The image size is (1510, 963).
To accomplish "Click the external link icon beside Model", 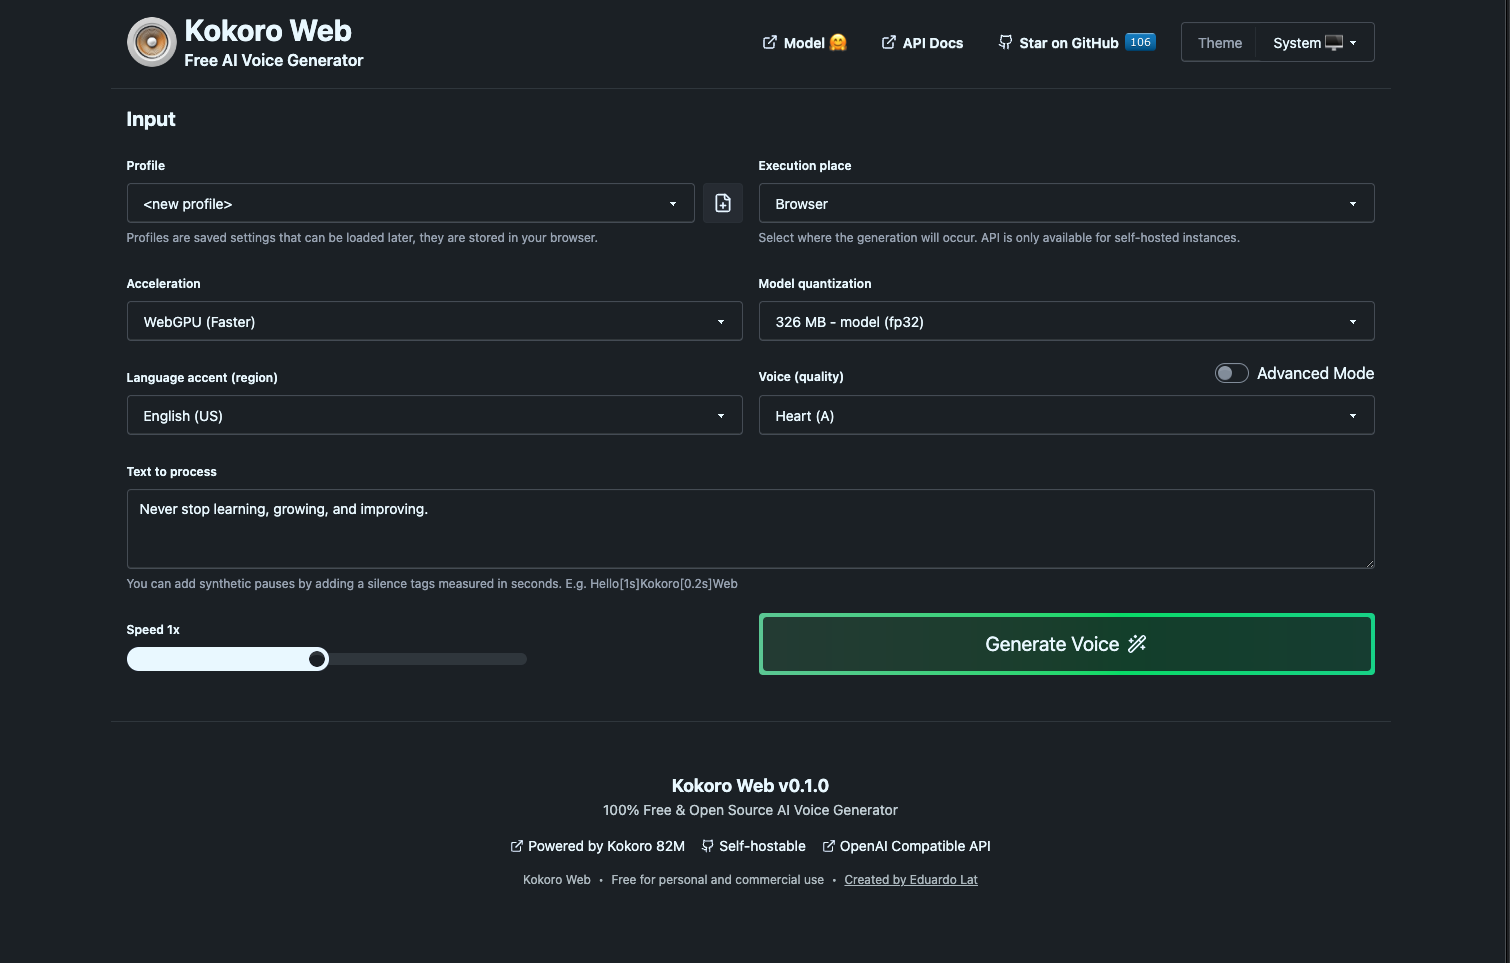I will click(769, 43).
